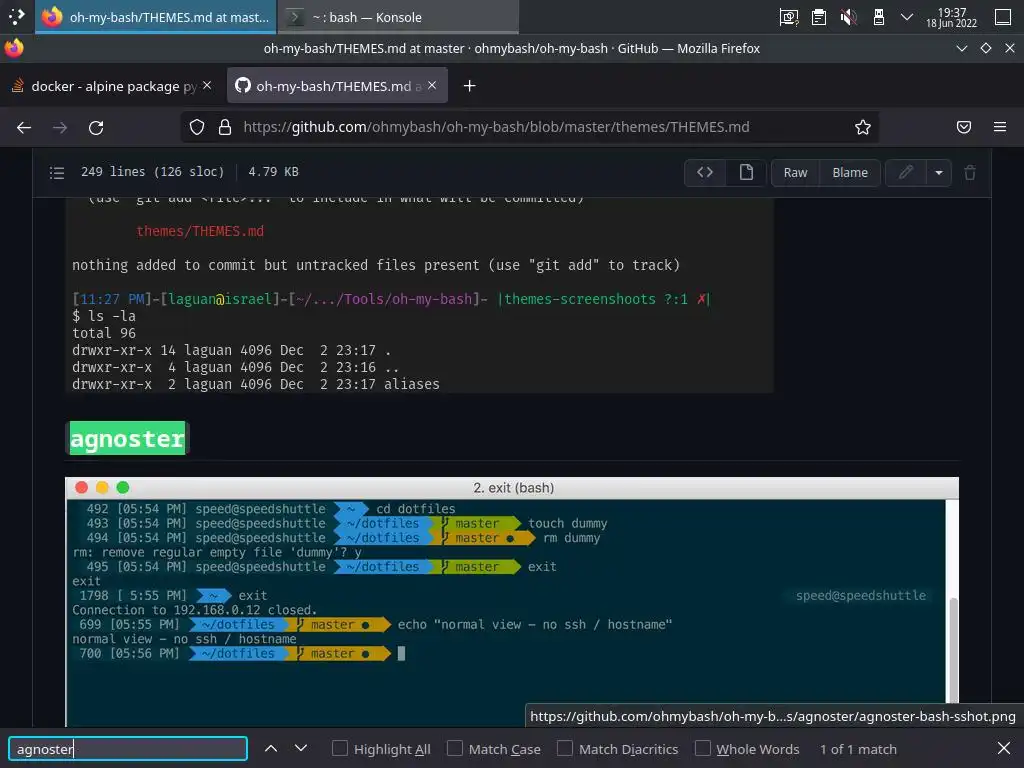Image resolution: width=1024 pixels, height=768 pixels.
Task: Switch to the Konsole bash task
Action: pos(399,17)
